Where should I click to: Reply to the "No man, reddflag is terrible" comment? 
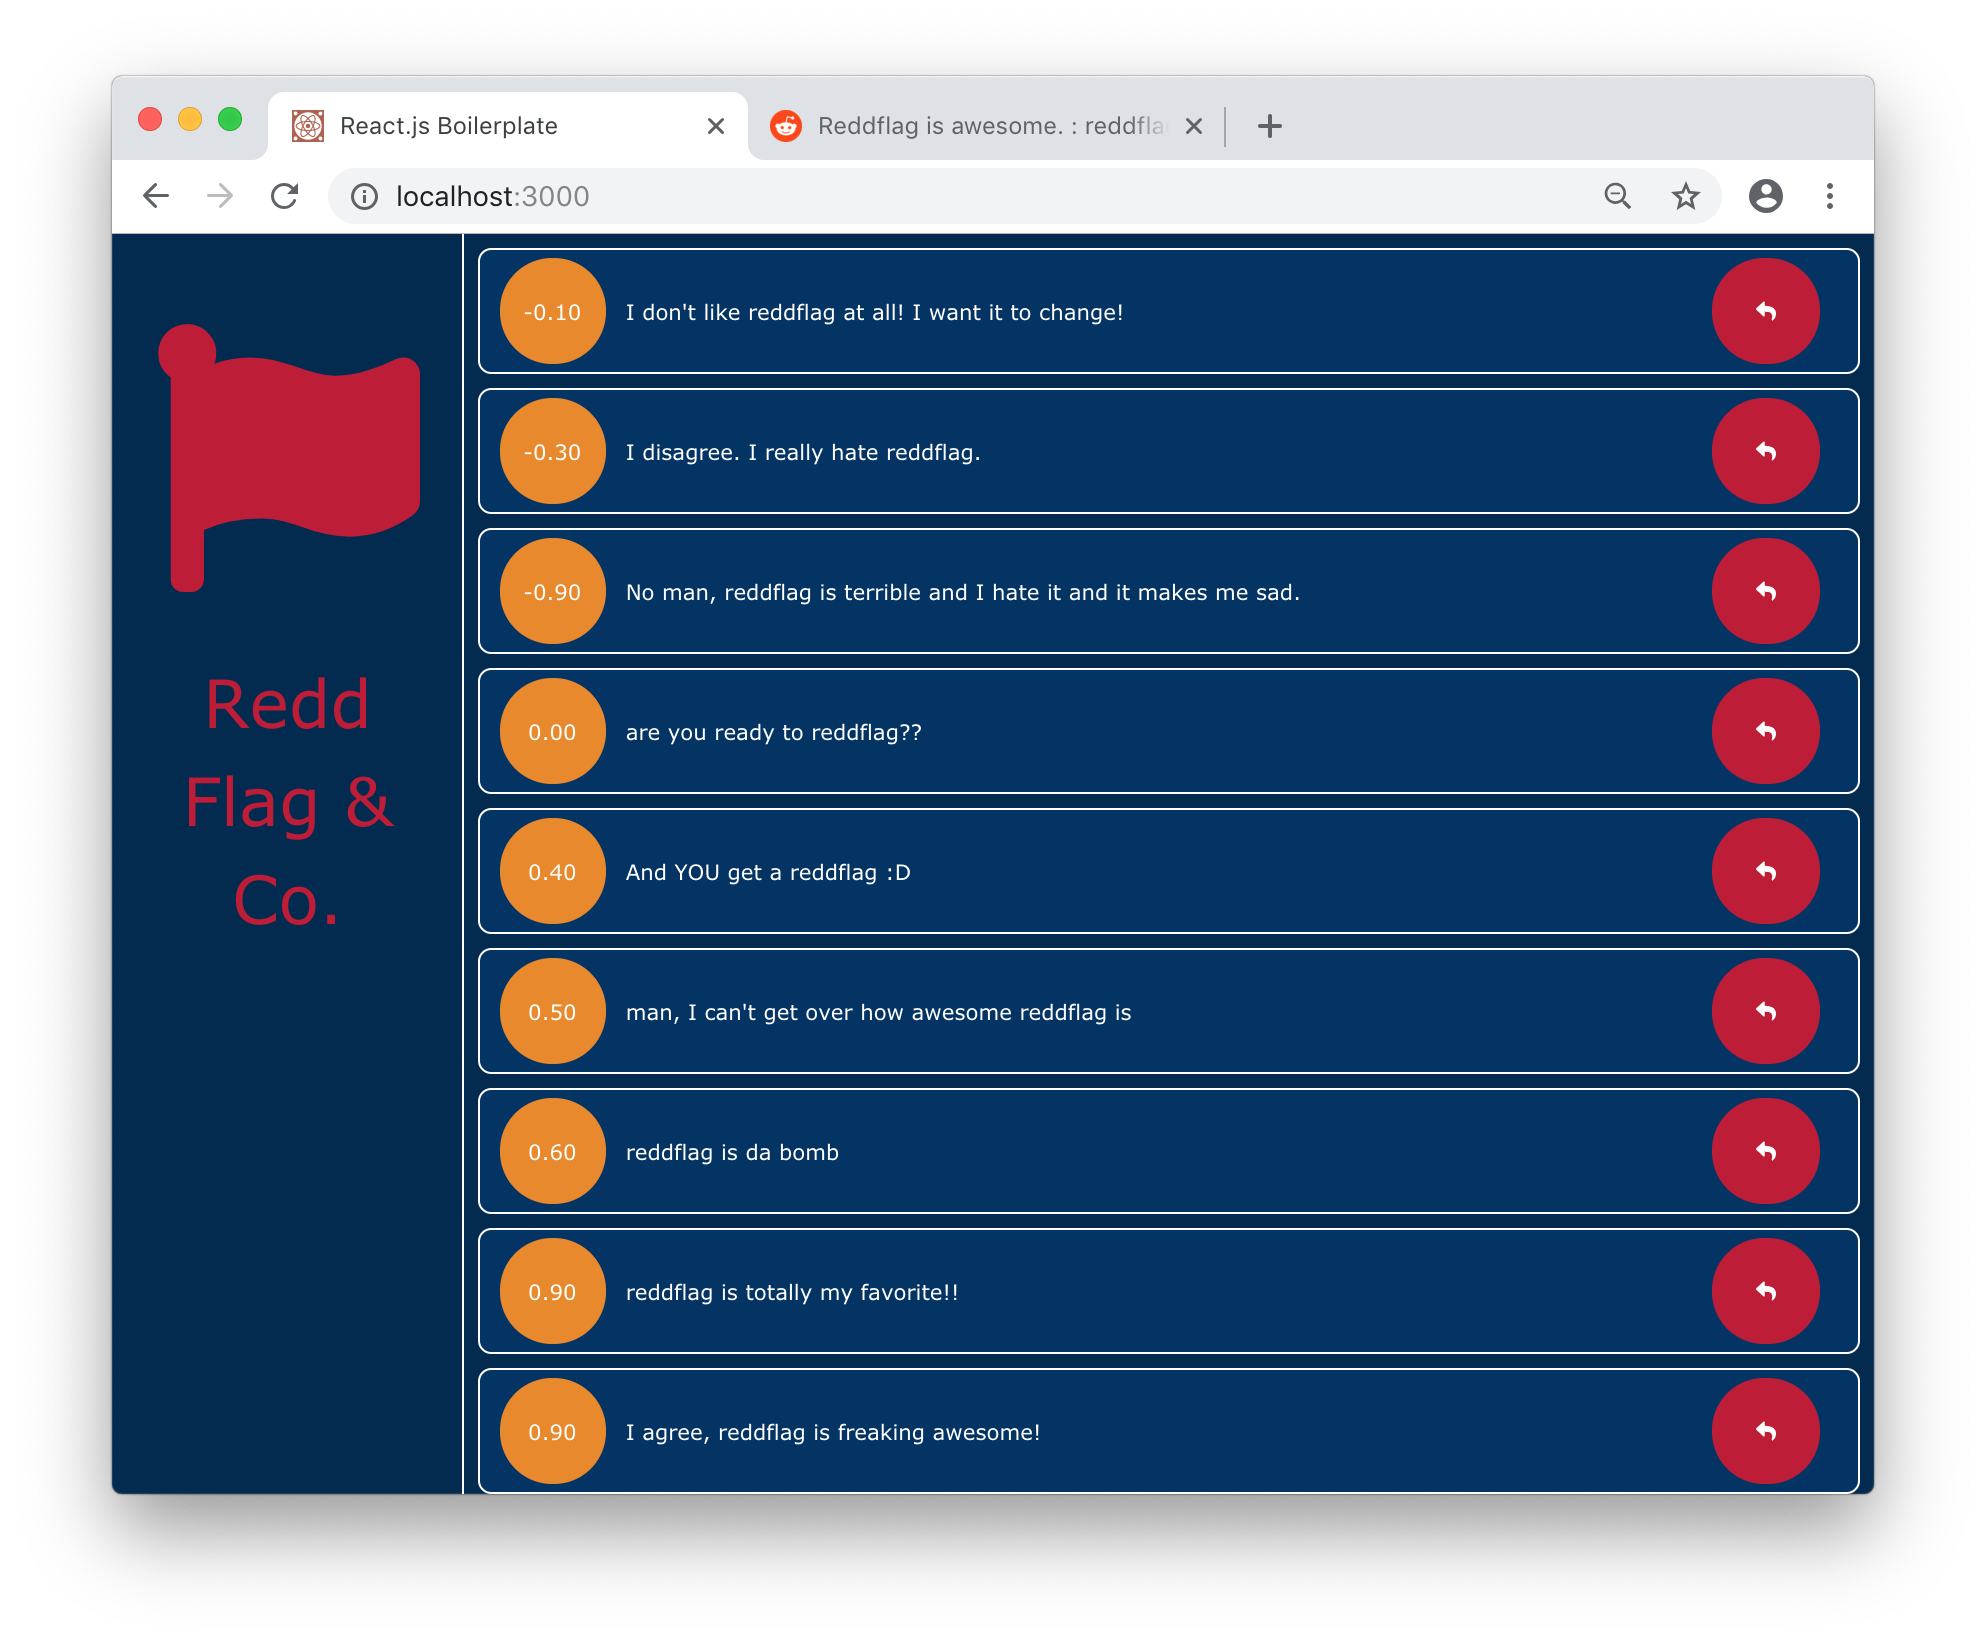click(1765, 591)
